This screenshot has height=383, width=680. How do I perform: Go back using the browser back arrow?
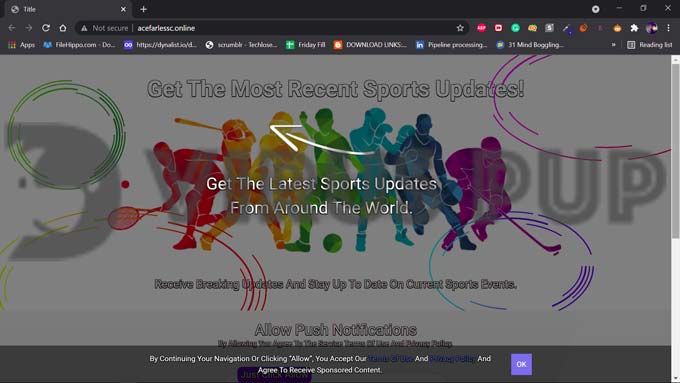[12, 28]
